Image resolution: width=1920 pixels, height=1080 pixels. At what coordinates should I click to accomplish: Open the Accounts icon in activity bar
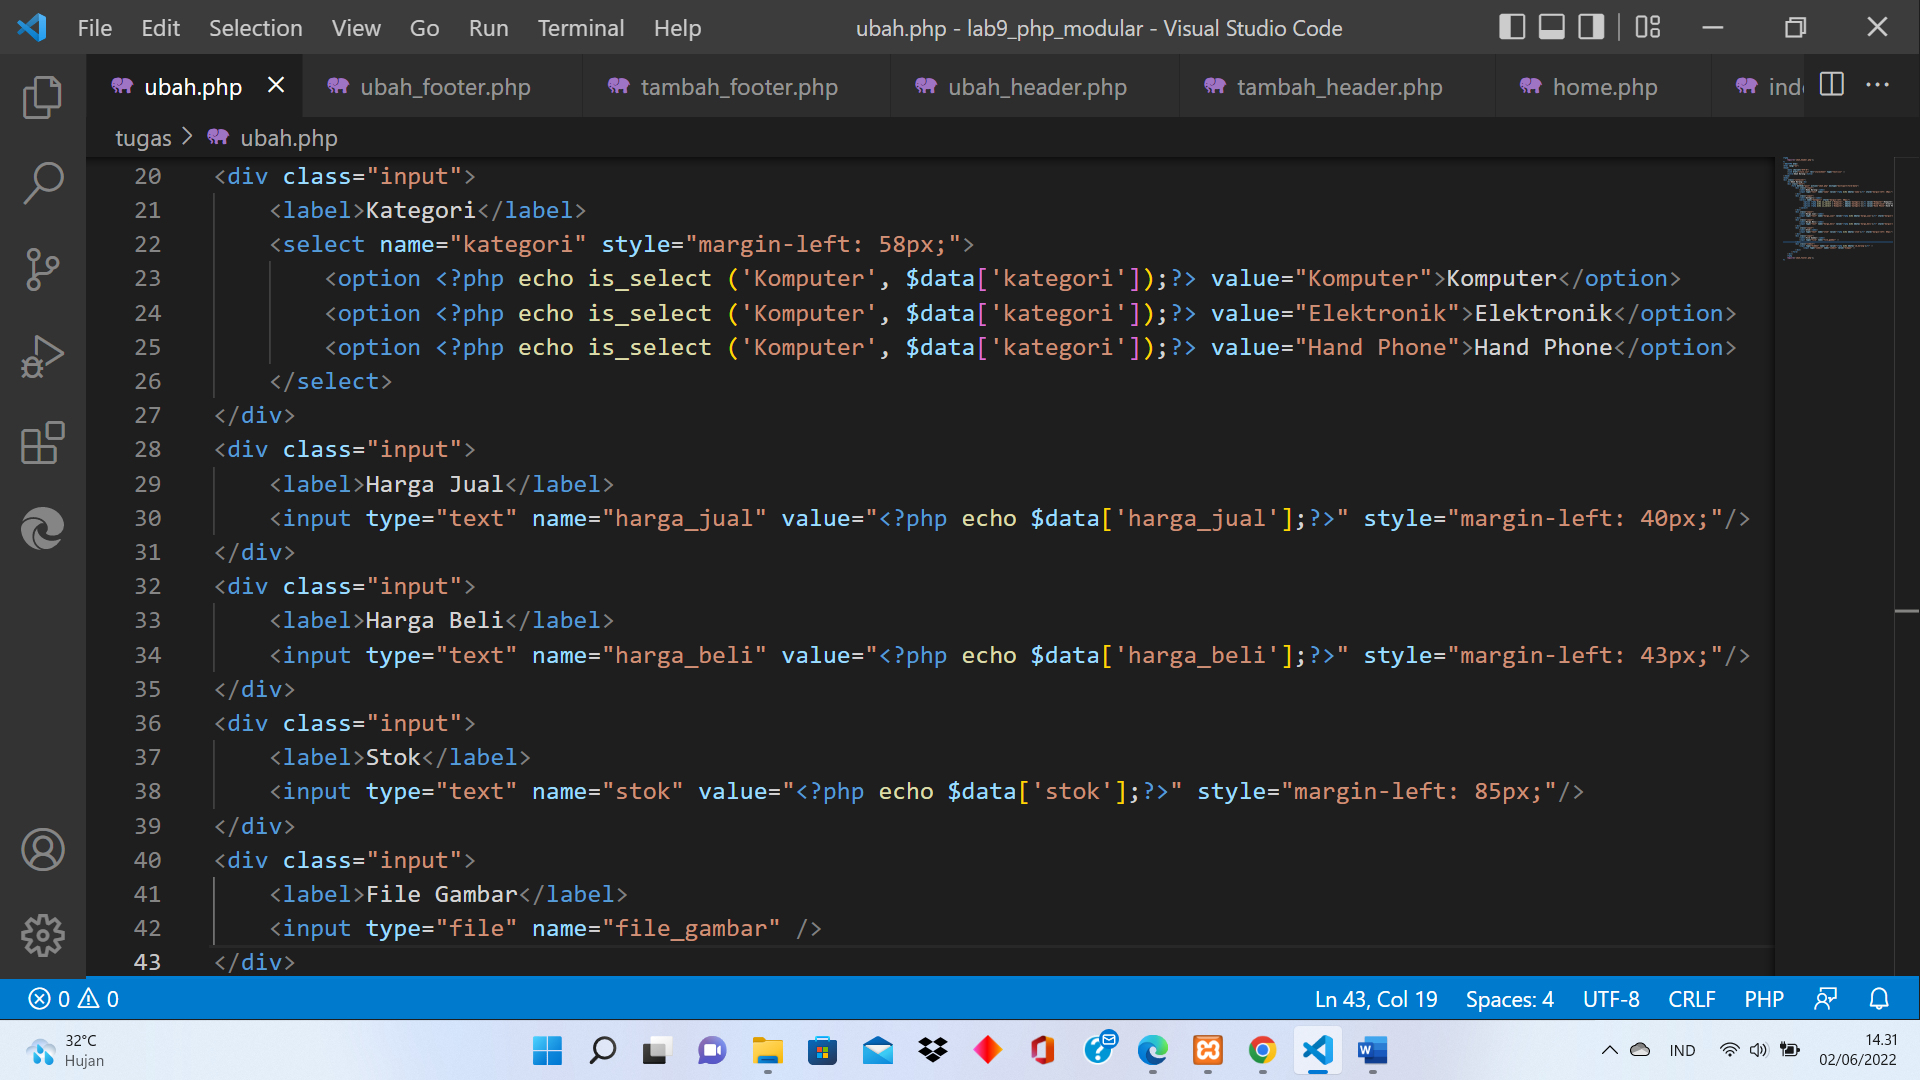tap(41, 850)
